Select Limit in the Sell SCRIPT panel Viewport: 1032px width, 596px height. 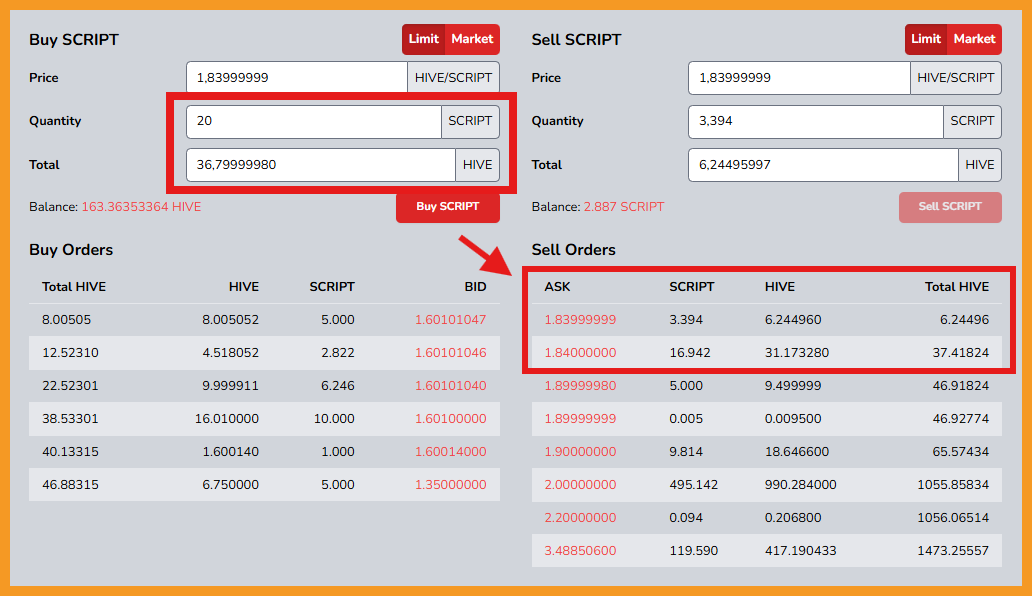pos(926,39)
